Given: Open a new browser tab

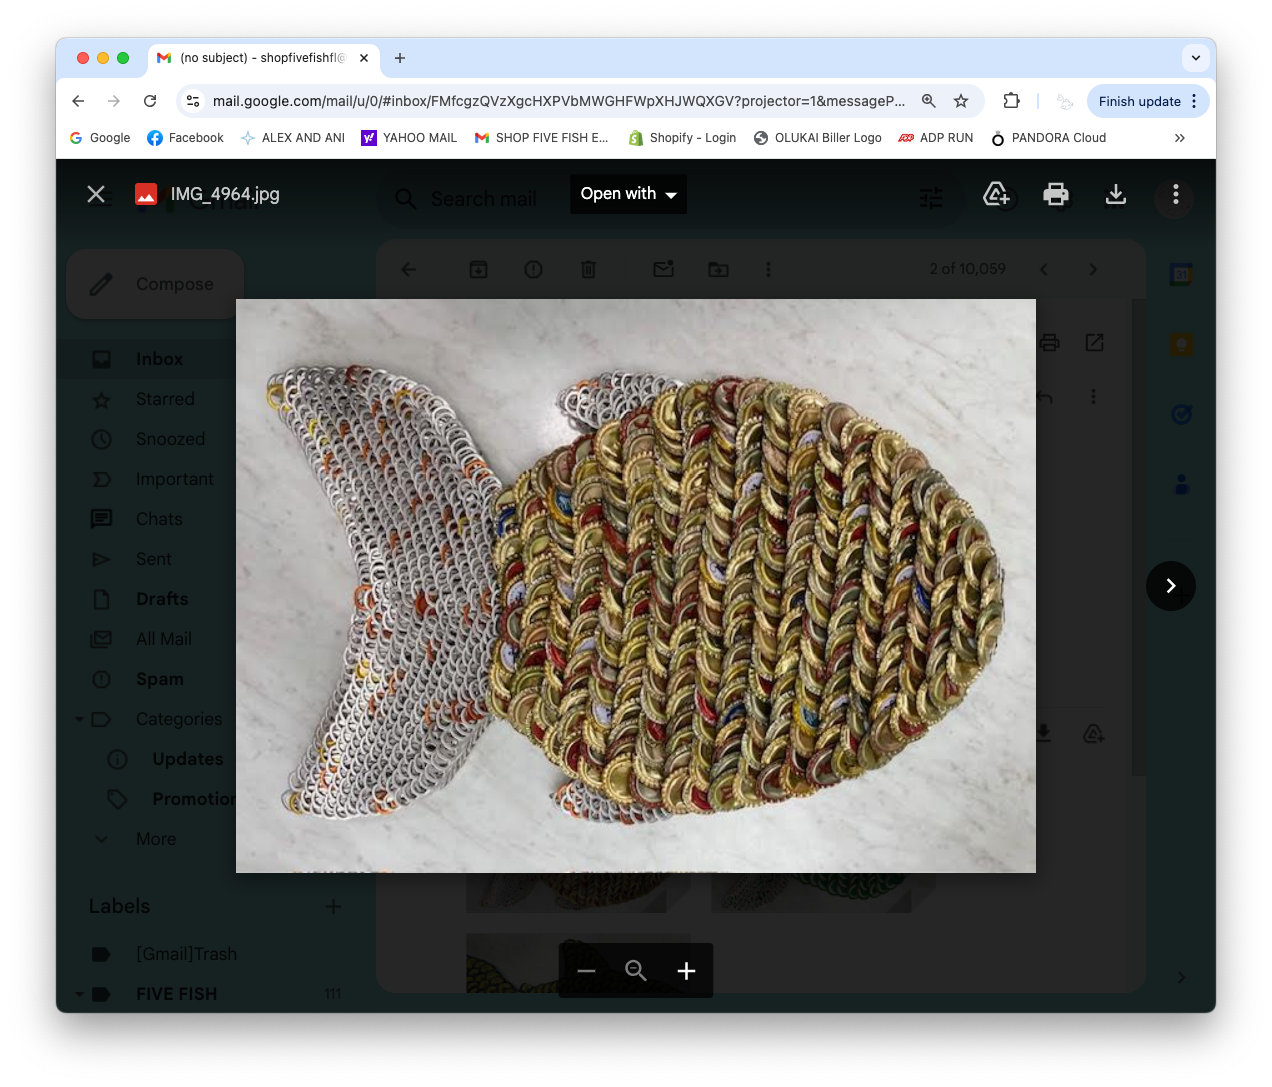Looking at the screenshot, I should [x=400, y=58].
